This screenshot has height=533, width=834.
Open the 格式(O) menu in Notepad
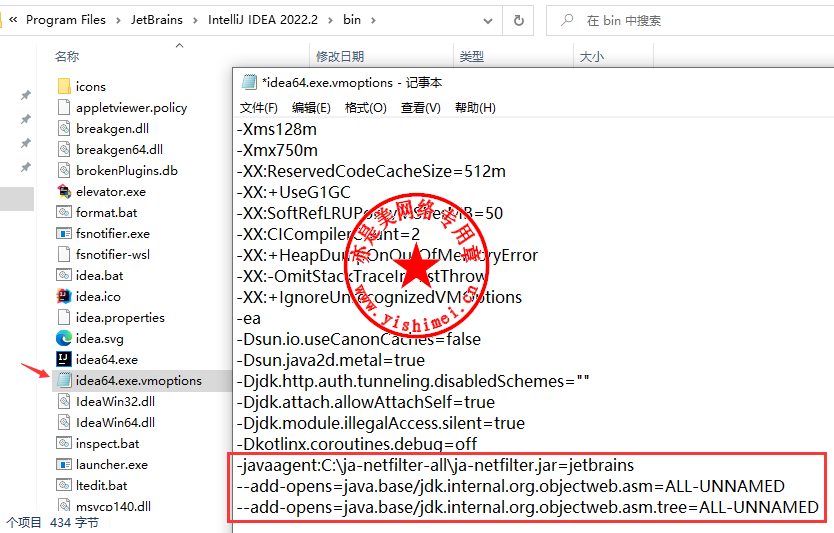click(x=365, y=108)
